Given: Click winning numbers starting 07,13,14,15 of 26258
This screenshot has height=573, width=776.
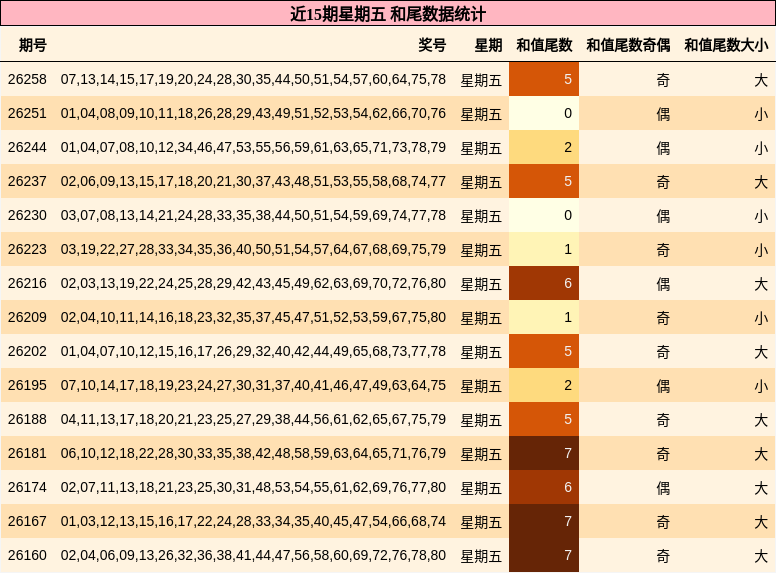Looking at the screenshot, I should 253,79.
